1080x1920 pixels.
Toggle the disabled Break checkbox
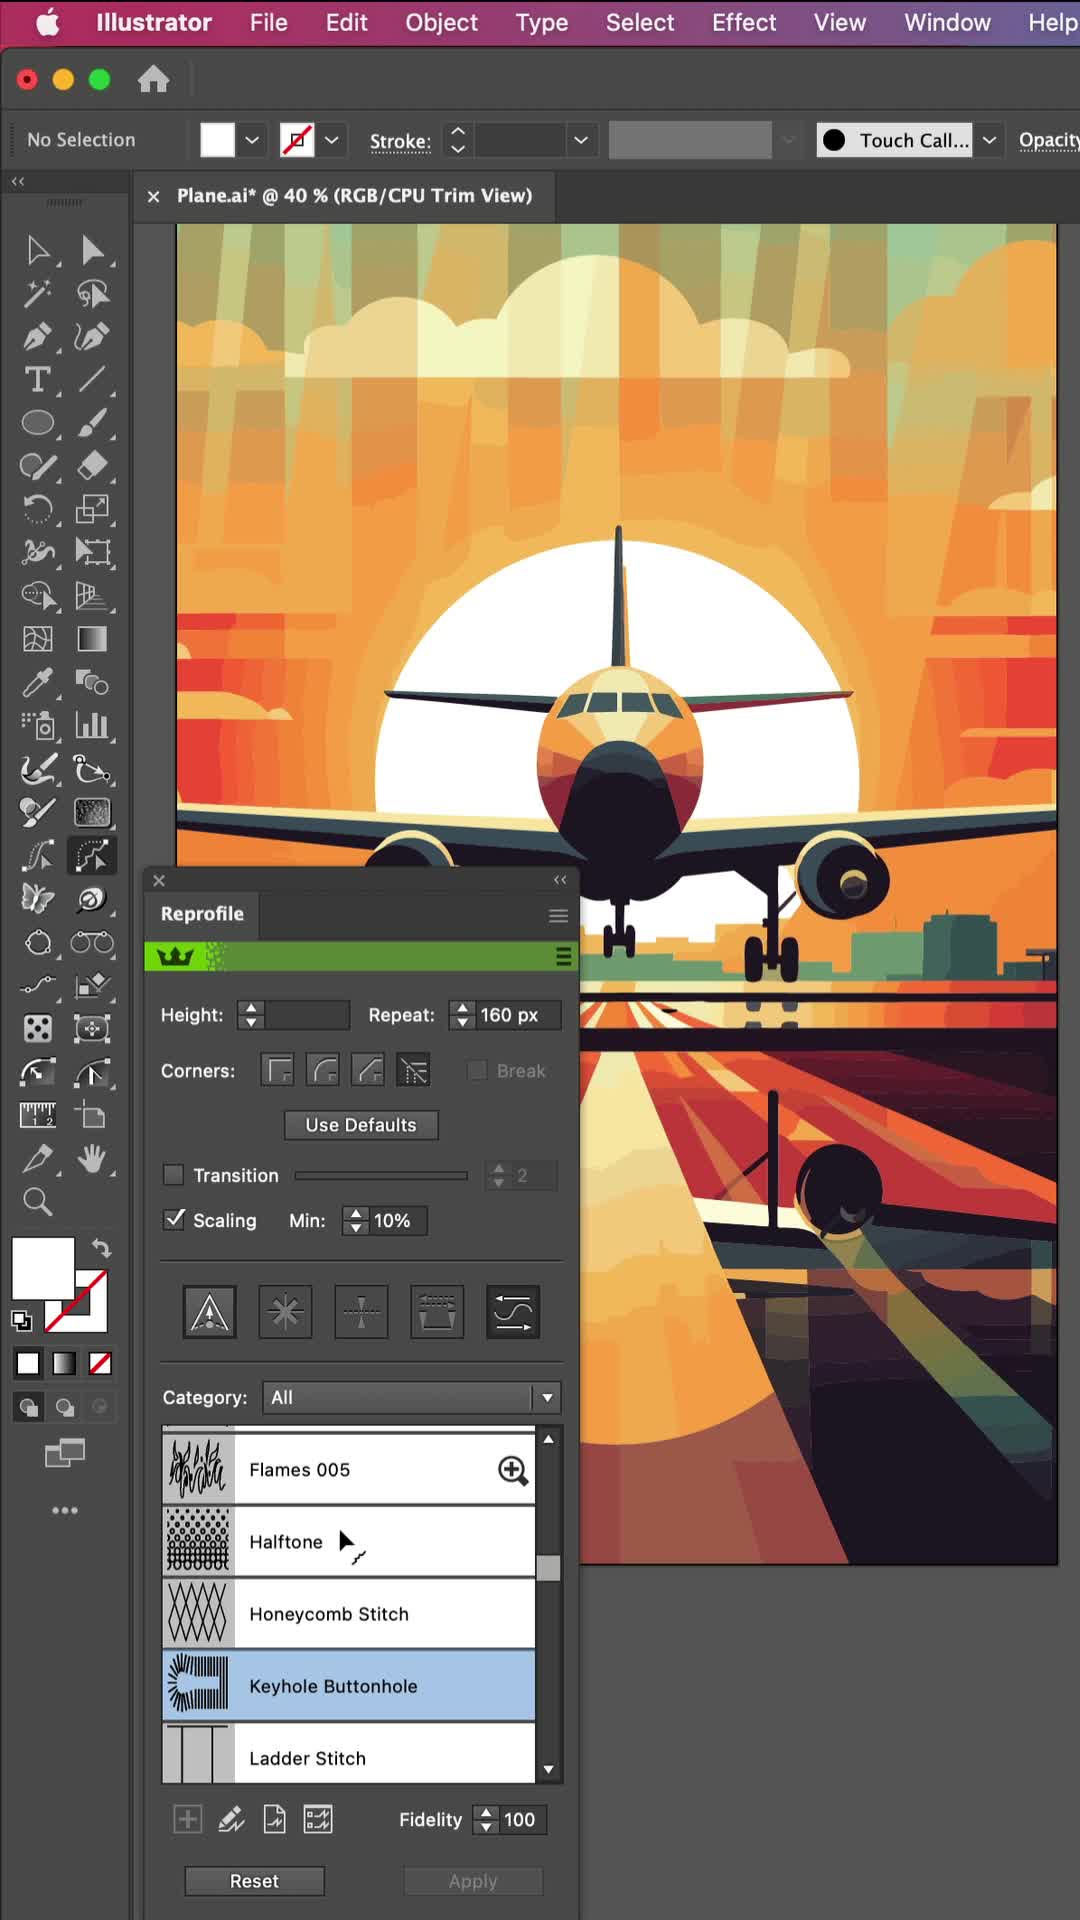478,1071
